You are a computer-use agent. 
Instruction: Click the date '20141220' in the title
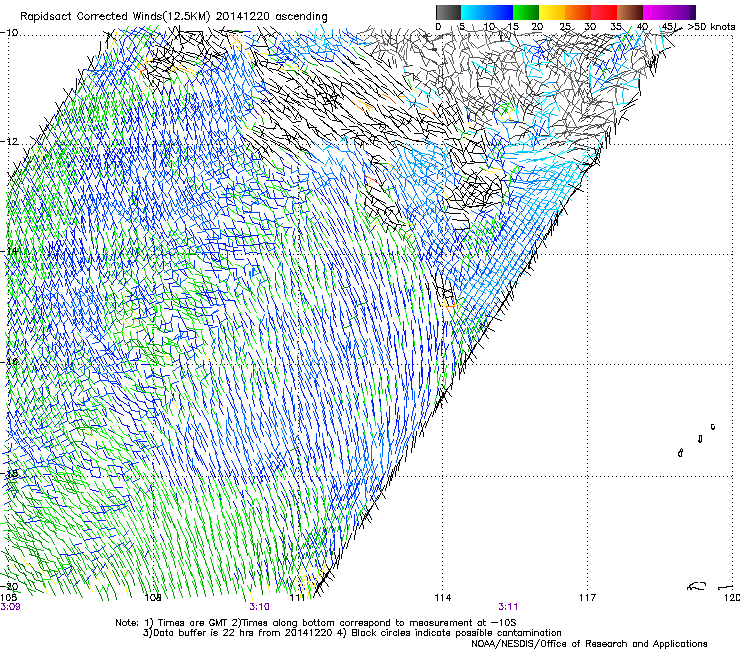click(x=243, y=17)
